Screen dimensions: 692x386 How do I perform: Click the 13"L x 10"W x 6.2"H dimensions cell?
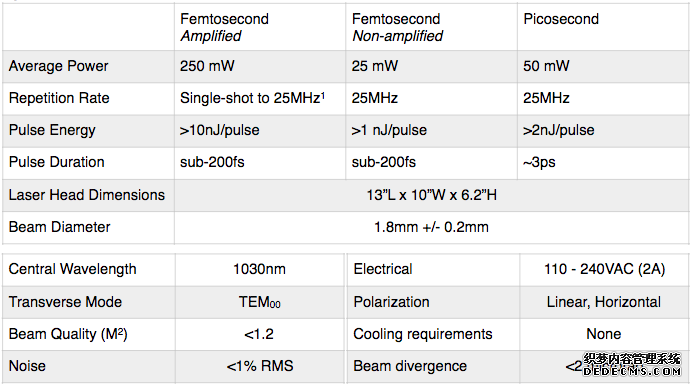(432, 195)
